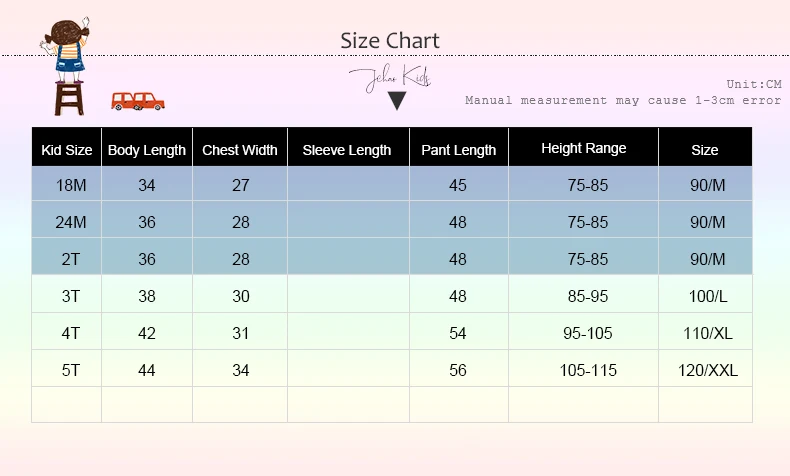The width and height of the screenshot is (790, 476).
Task: Click the 18M kid size row label
Action: click(x=67, y=185)
